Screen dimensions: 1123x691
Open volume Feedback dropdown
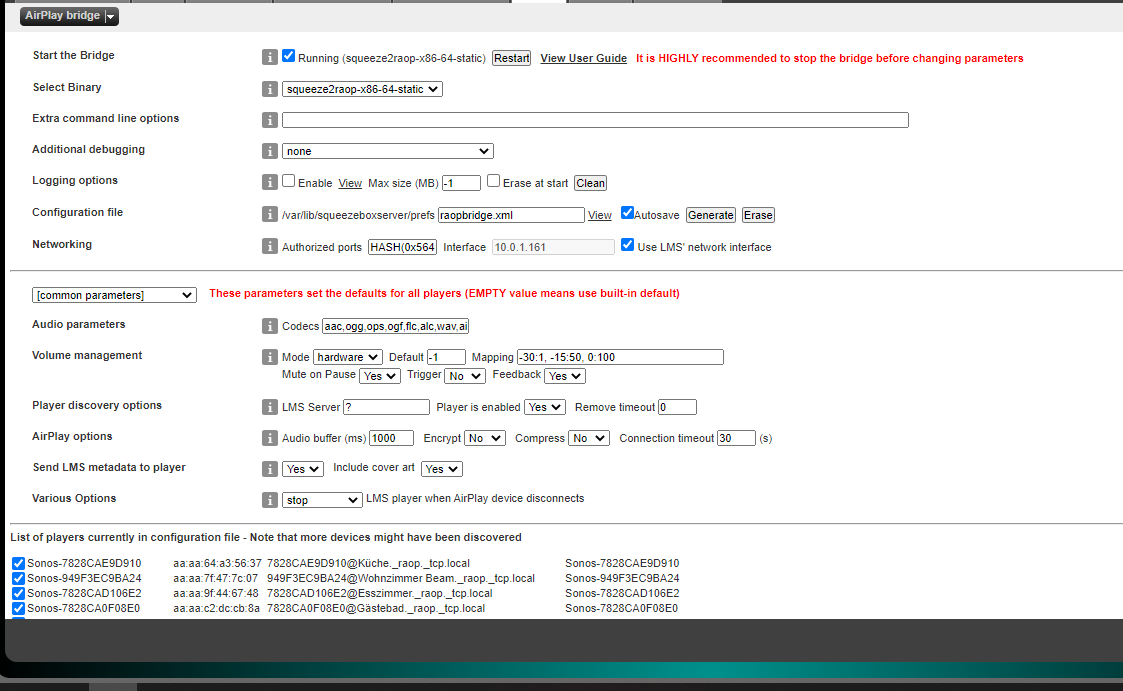pos(565,376)
